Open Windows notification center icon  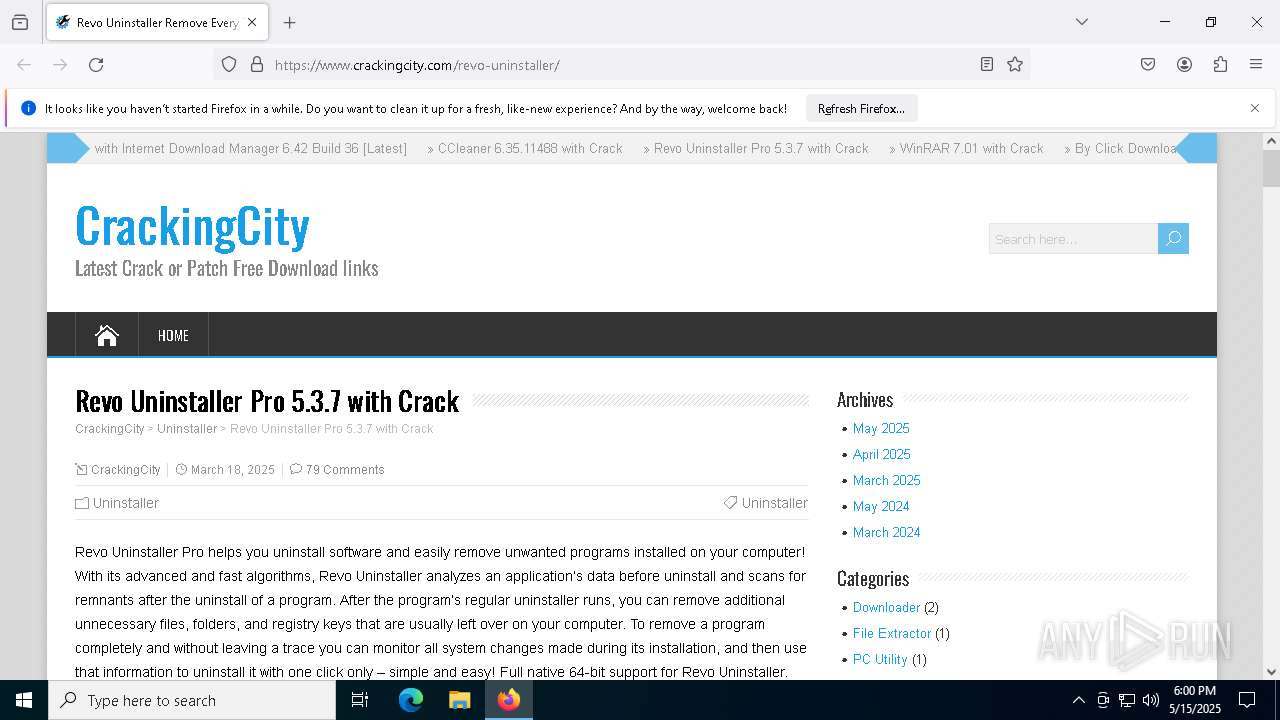1247,700
